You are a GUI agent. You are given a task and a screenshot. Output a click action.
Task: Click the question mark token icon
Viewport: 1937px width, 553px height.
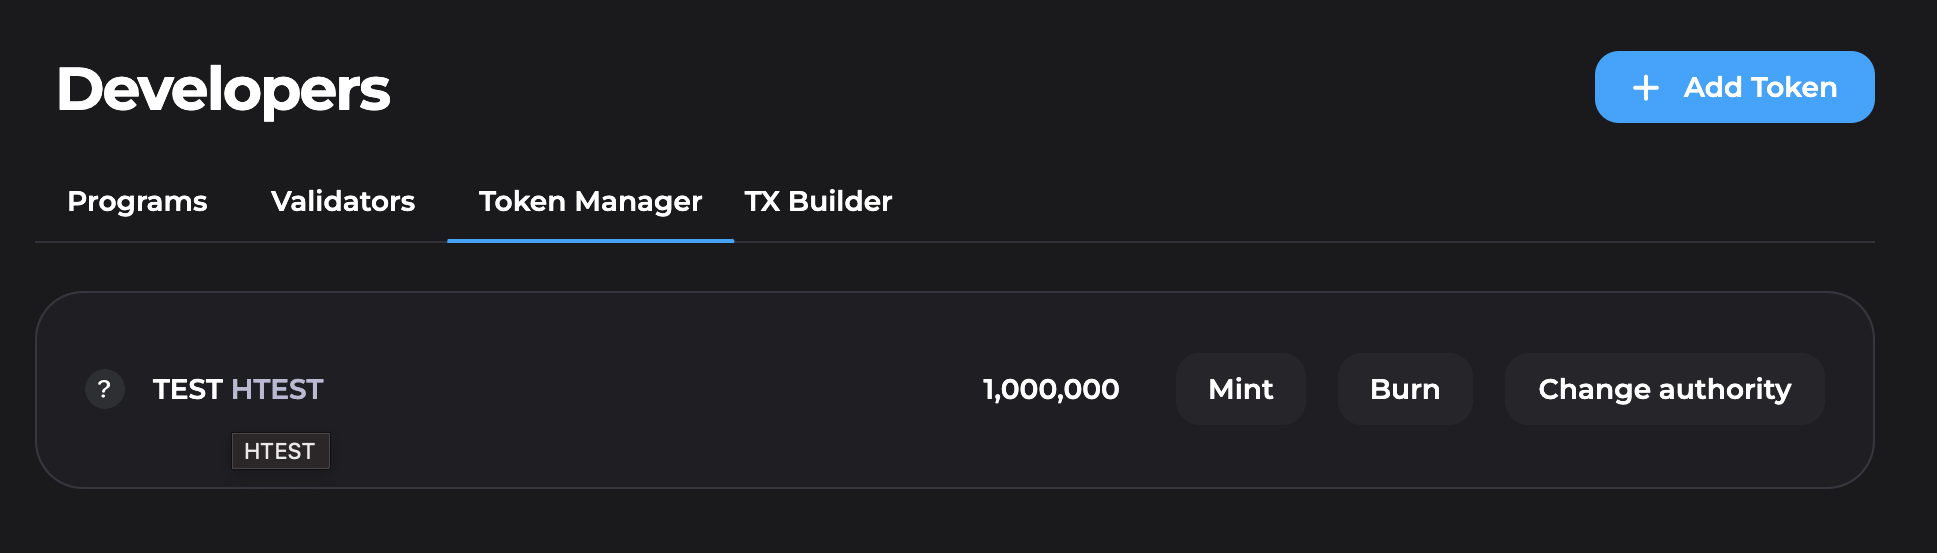(105, 389)
